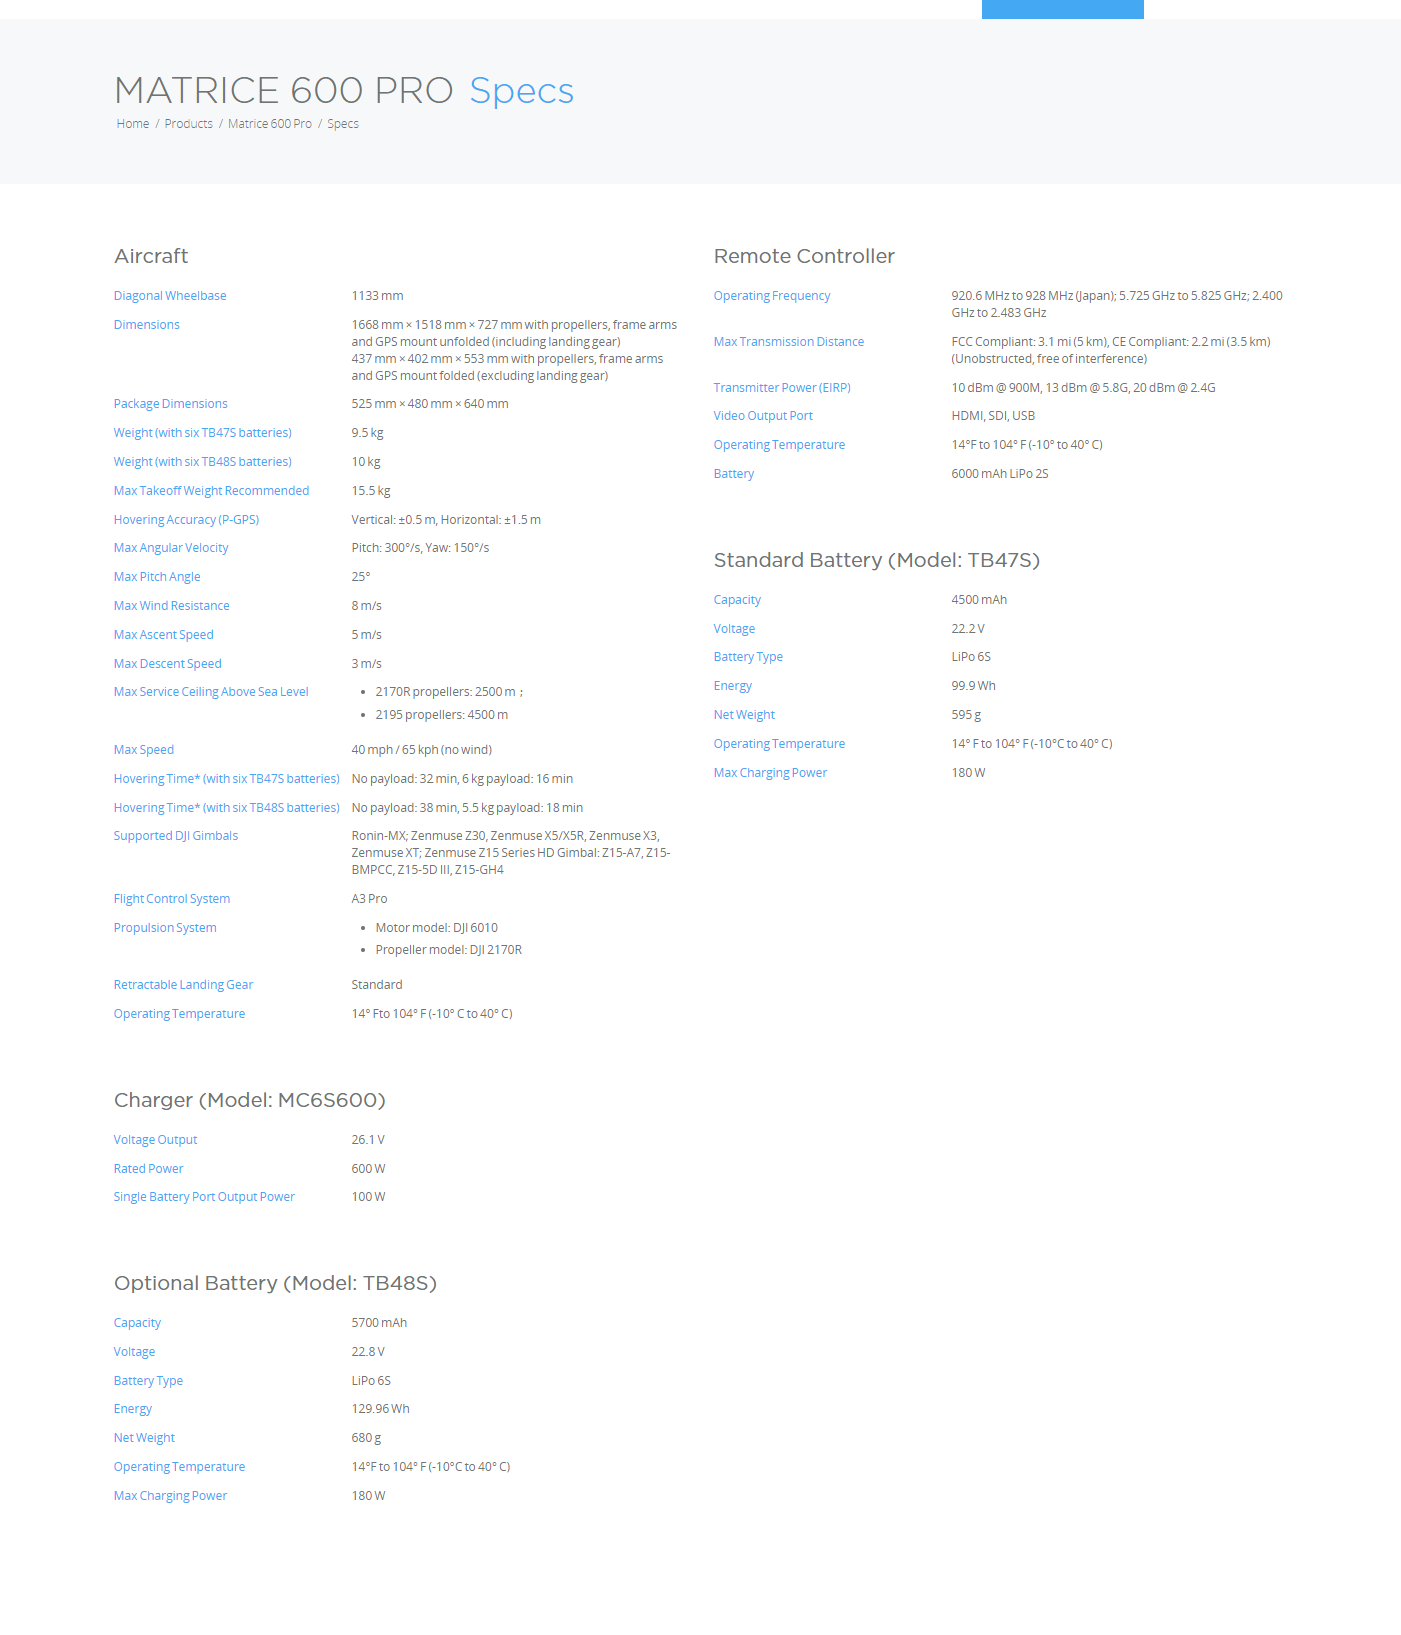Click the Propulsion System label
Screen dimensions: 1401x1635
165,928
